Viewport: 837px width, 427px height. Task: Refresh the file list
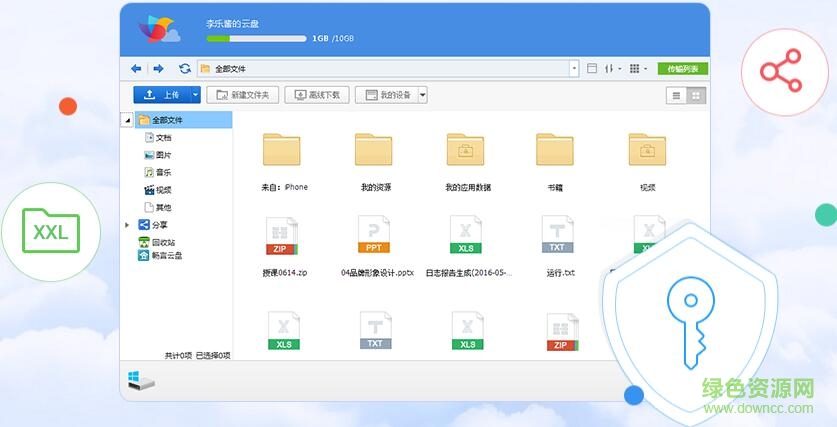(185, 68)
